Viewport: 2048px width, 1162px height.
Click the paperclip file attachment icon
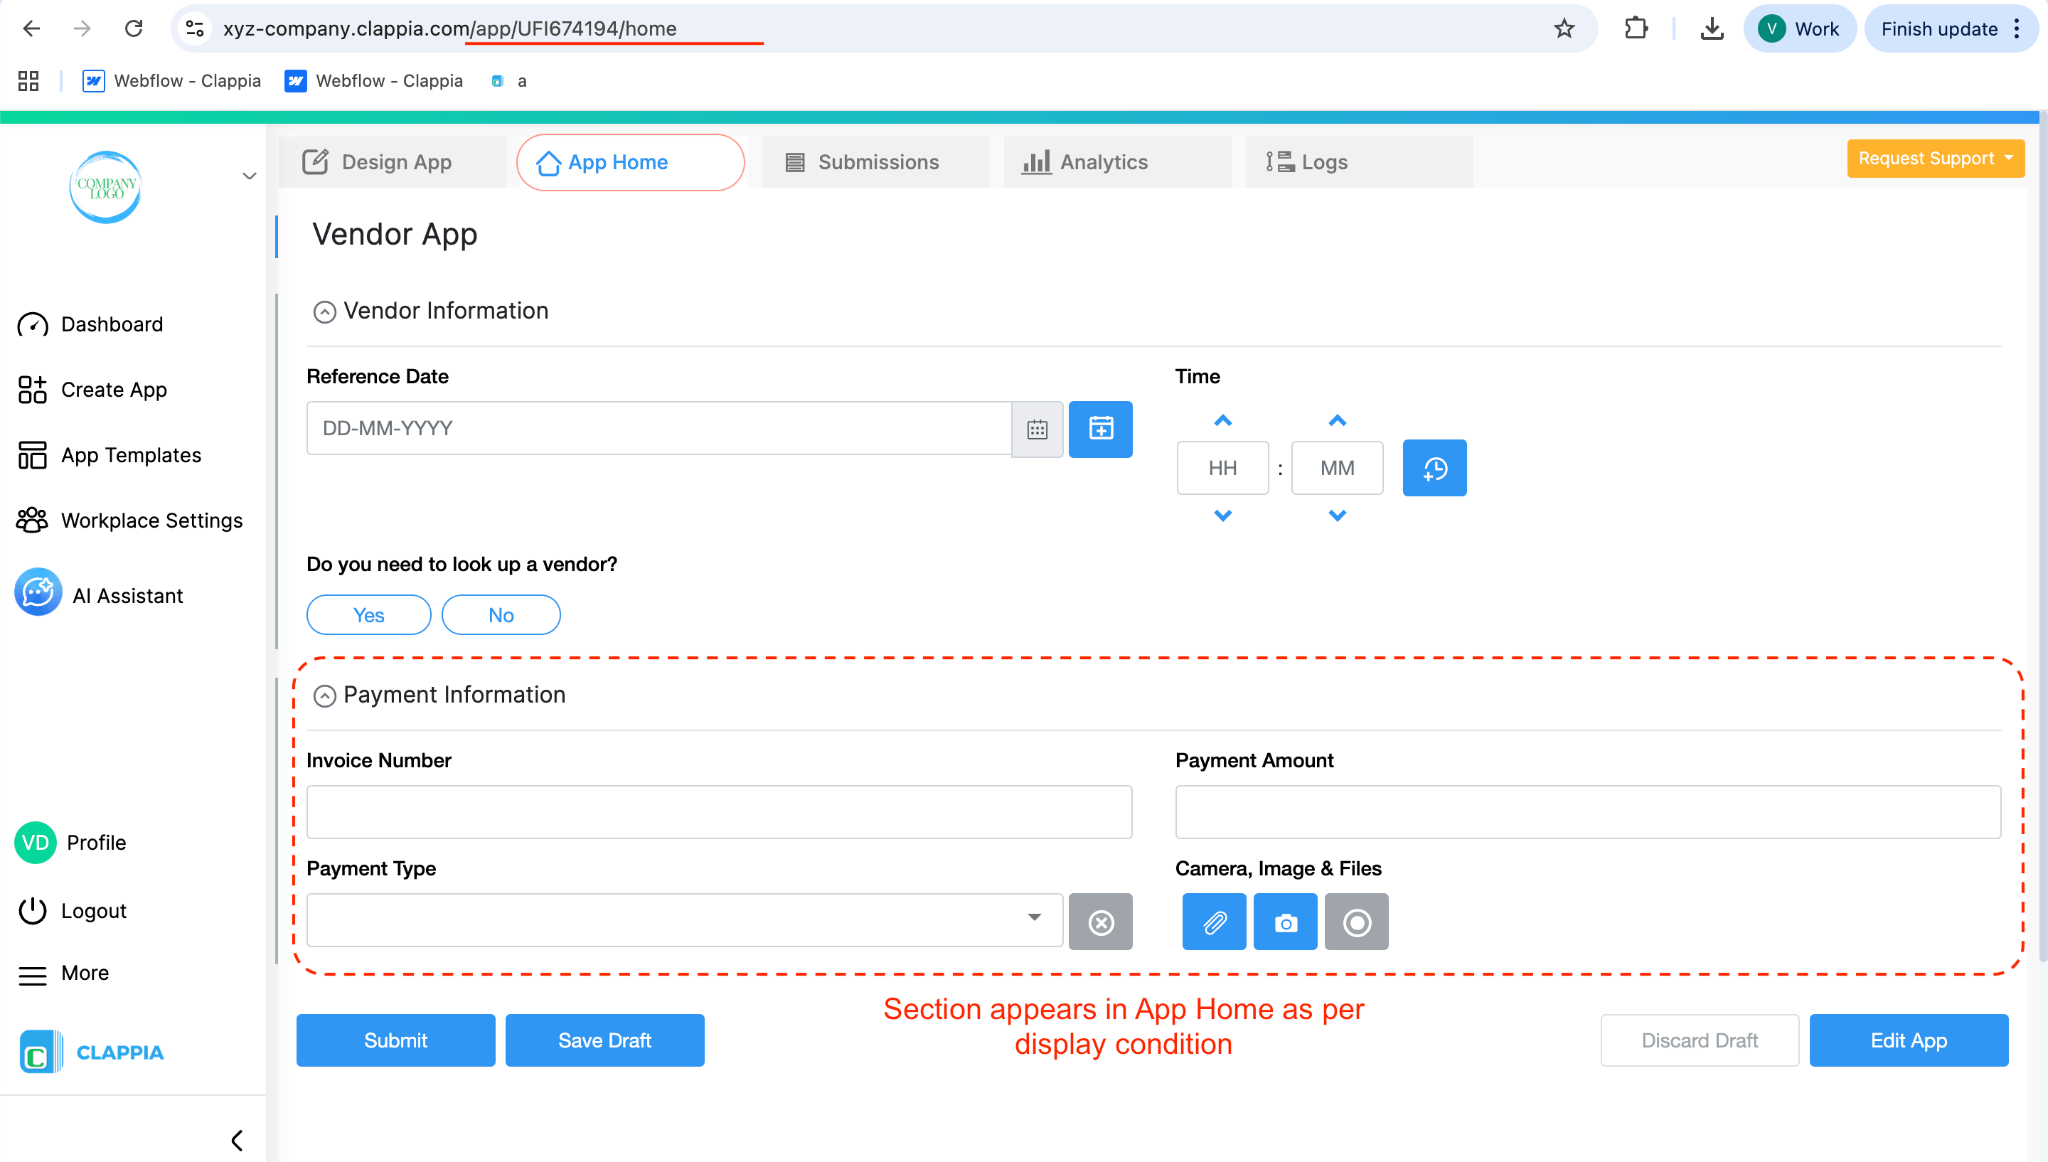(1214, 922)
